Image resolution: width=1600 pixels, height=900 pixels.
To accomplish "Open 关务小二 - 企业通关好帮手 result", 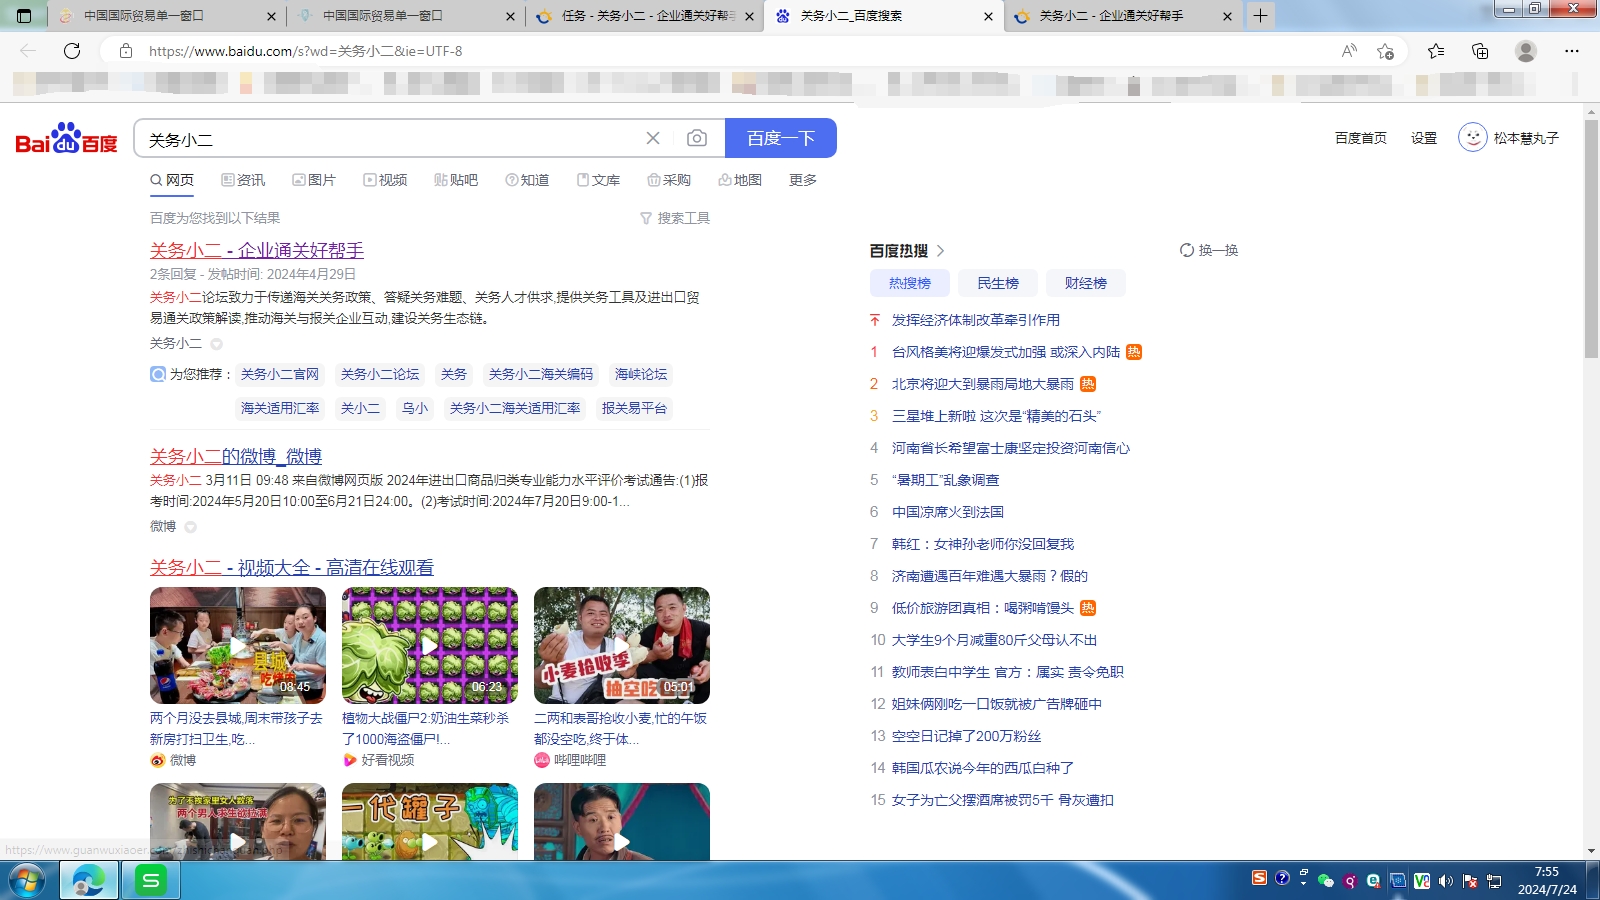I will click(x=257, y=250).
